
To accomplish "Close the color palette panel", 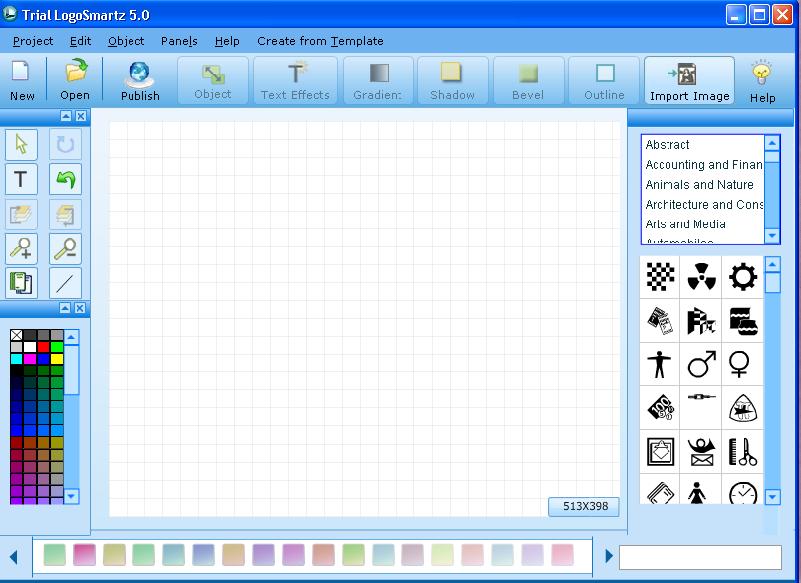I will point(80,308).
